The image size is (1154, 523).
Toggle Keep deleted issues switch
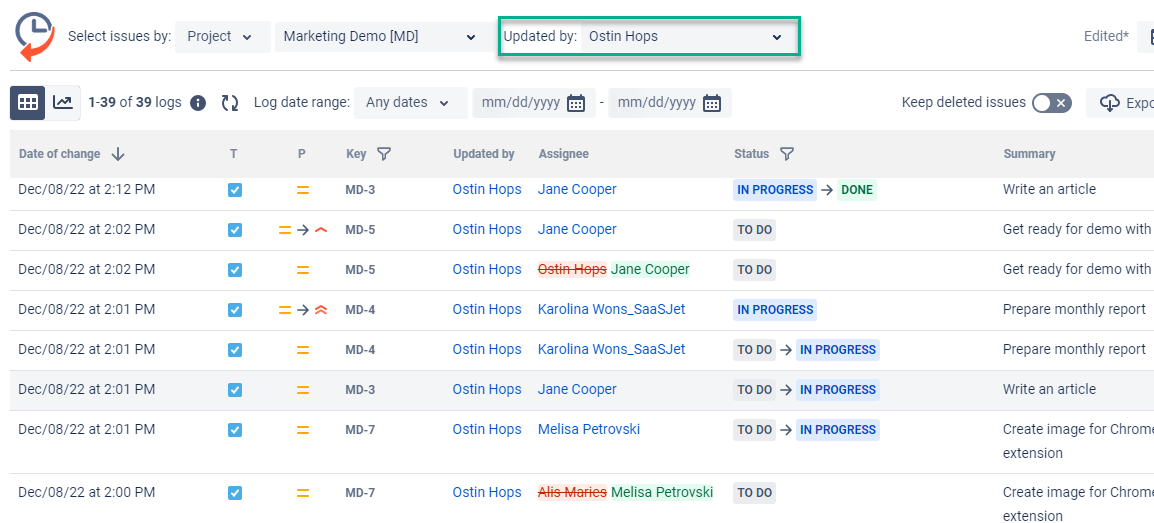[x=1051, y=103]
